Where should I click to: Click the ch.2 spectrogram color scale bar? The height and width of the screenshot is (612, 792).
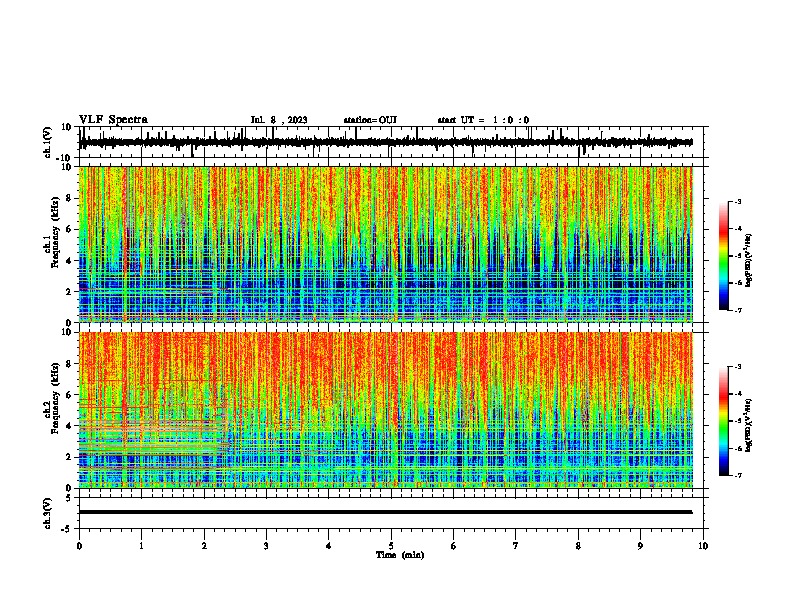(724, 421)
